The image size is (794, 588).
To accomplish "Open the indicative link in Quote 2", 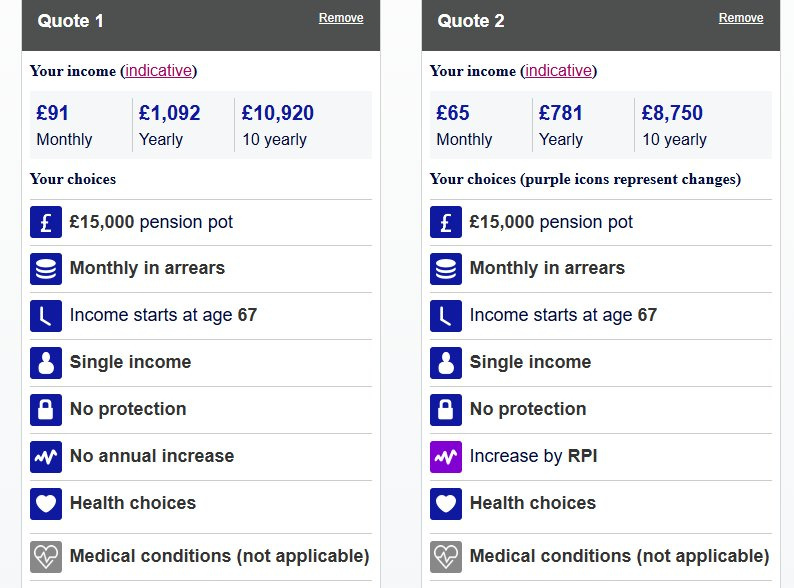I will coord(559,71).
